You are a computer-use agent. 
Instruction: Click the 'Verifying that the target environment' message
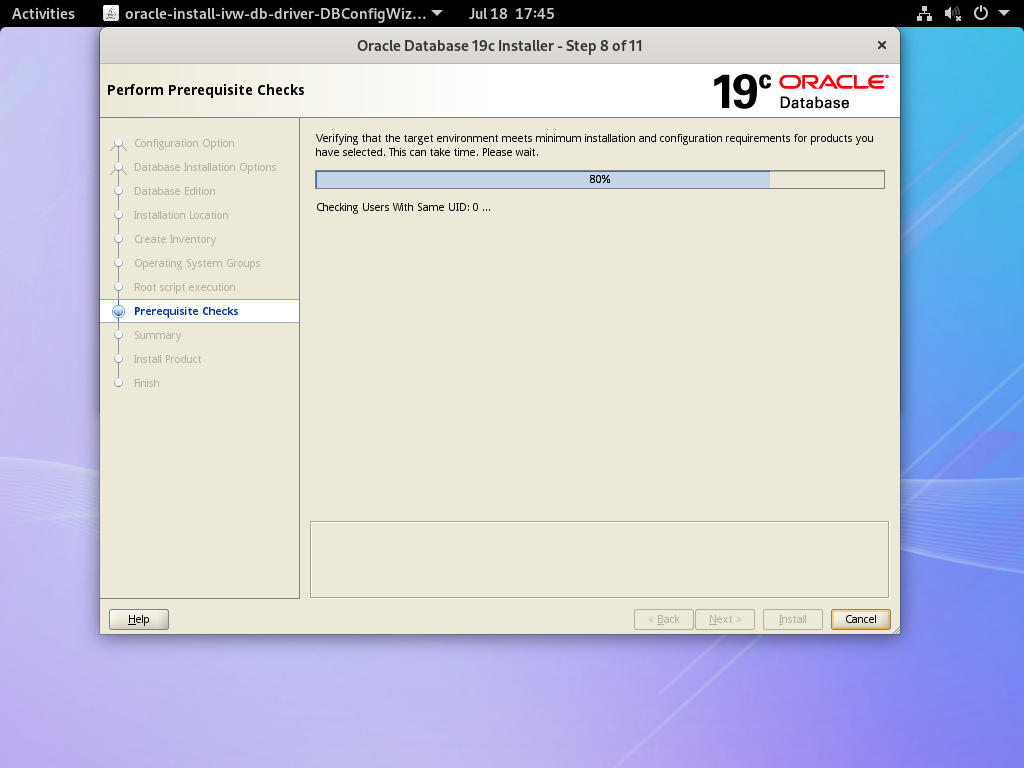[x=594, y=145]
